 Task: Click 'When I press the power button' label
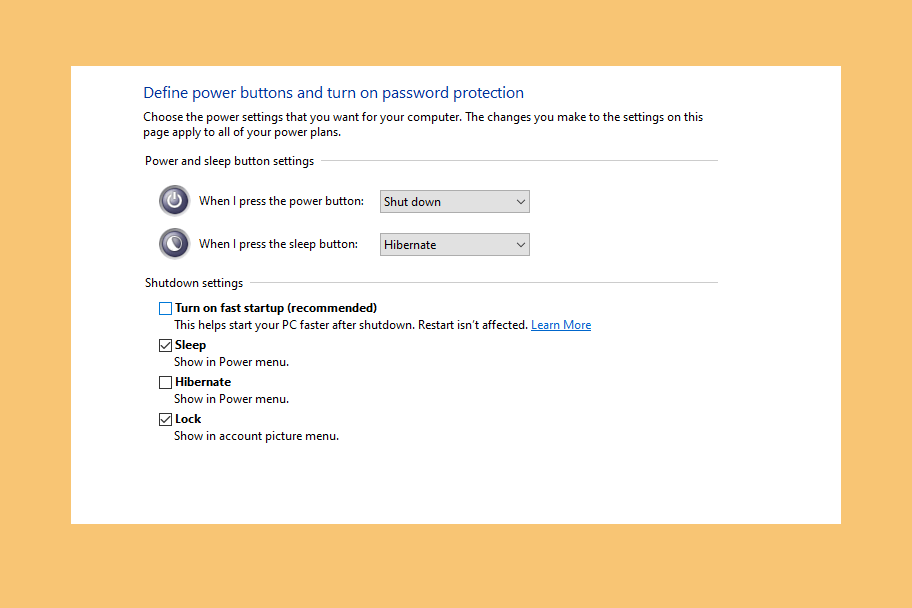coord(282,201)
